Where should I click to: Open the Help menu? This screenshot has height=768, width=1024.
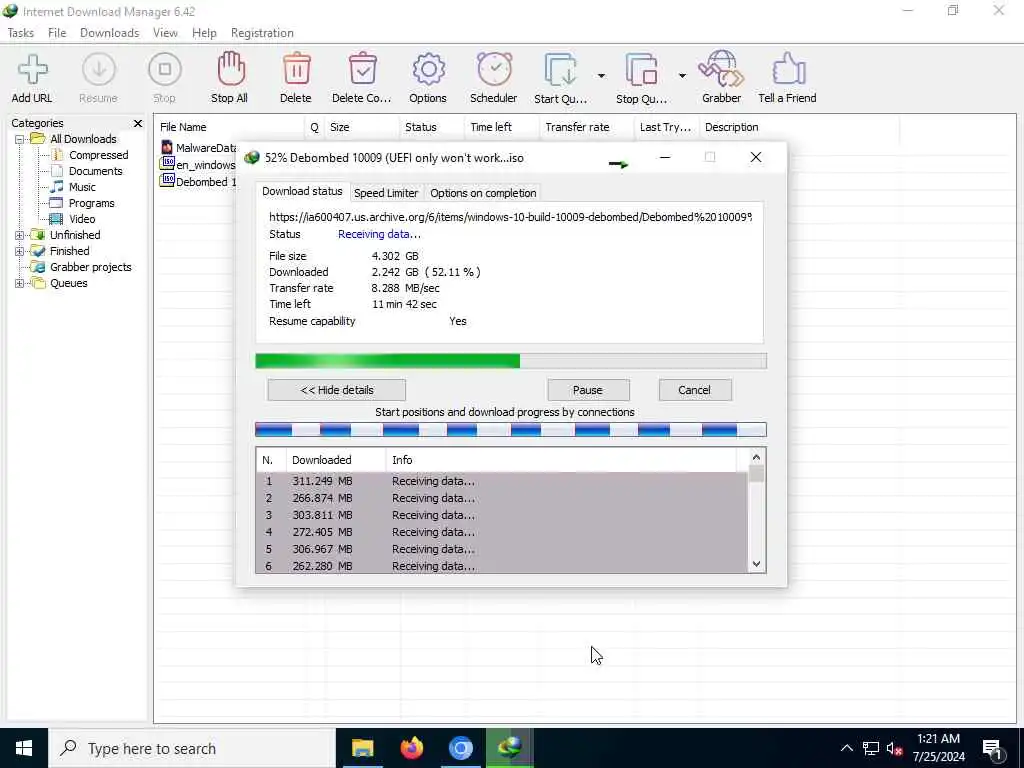[x=204, y=33]
